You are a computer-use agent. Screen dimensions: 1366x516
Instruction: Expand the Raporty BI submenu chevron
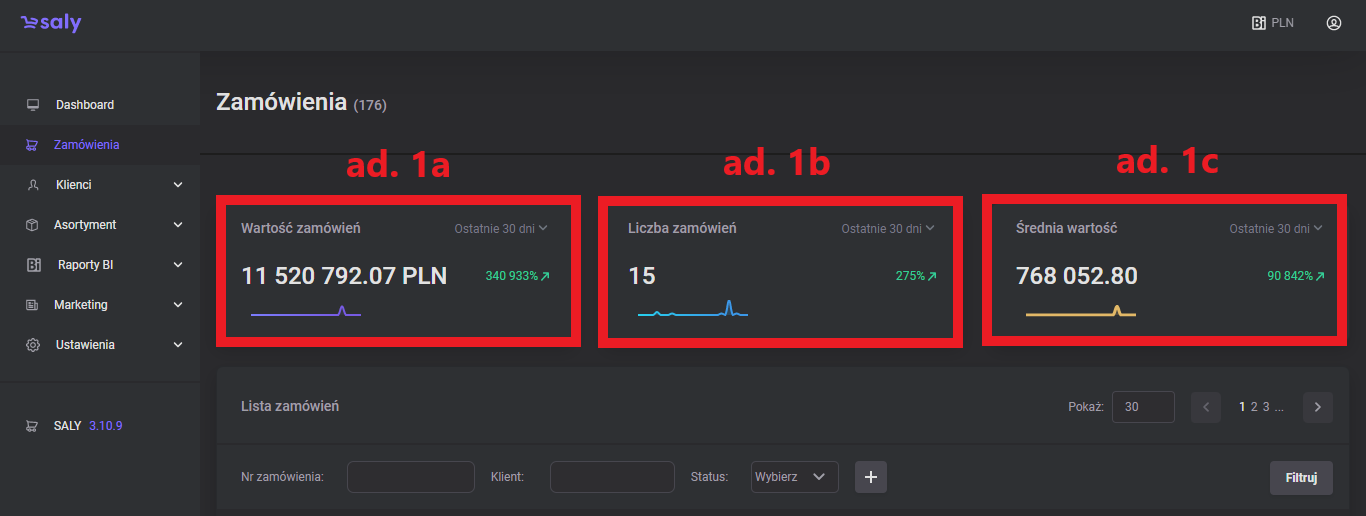click(x=178, y=265)
